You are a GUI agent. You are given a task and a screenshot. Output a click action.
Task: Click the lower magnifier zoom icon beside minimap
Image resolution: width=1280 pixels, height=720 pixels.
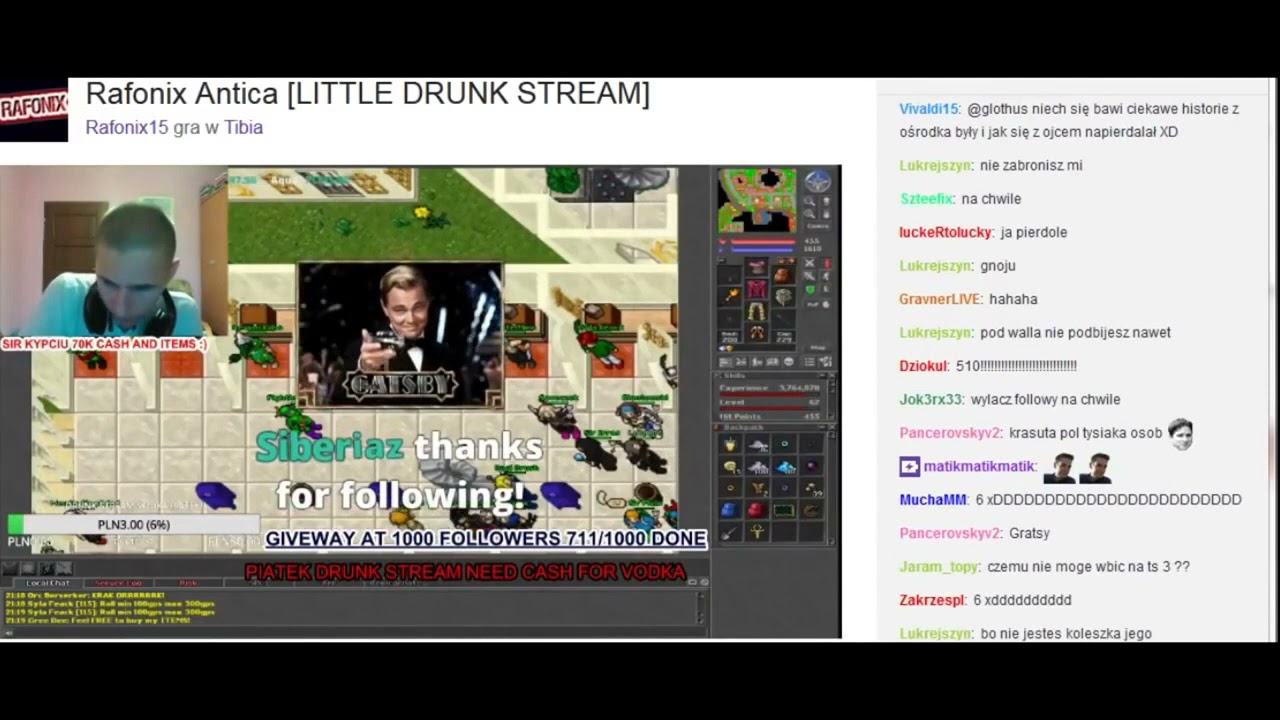[809, 213]
